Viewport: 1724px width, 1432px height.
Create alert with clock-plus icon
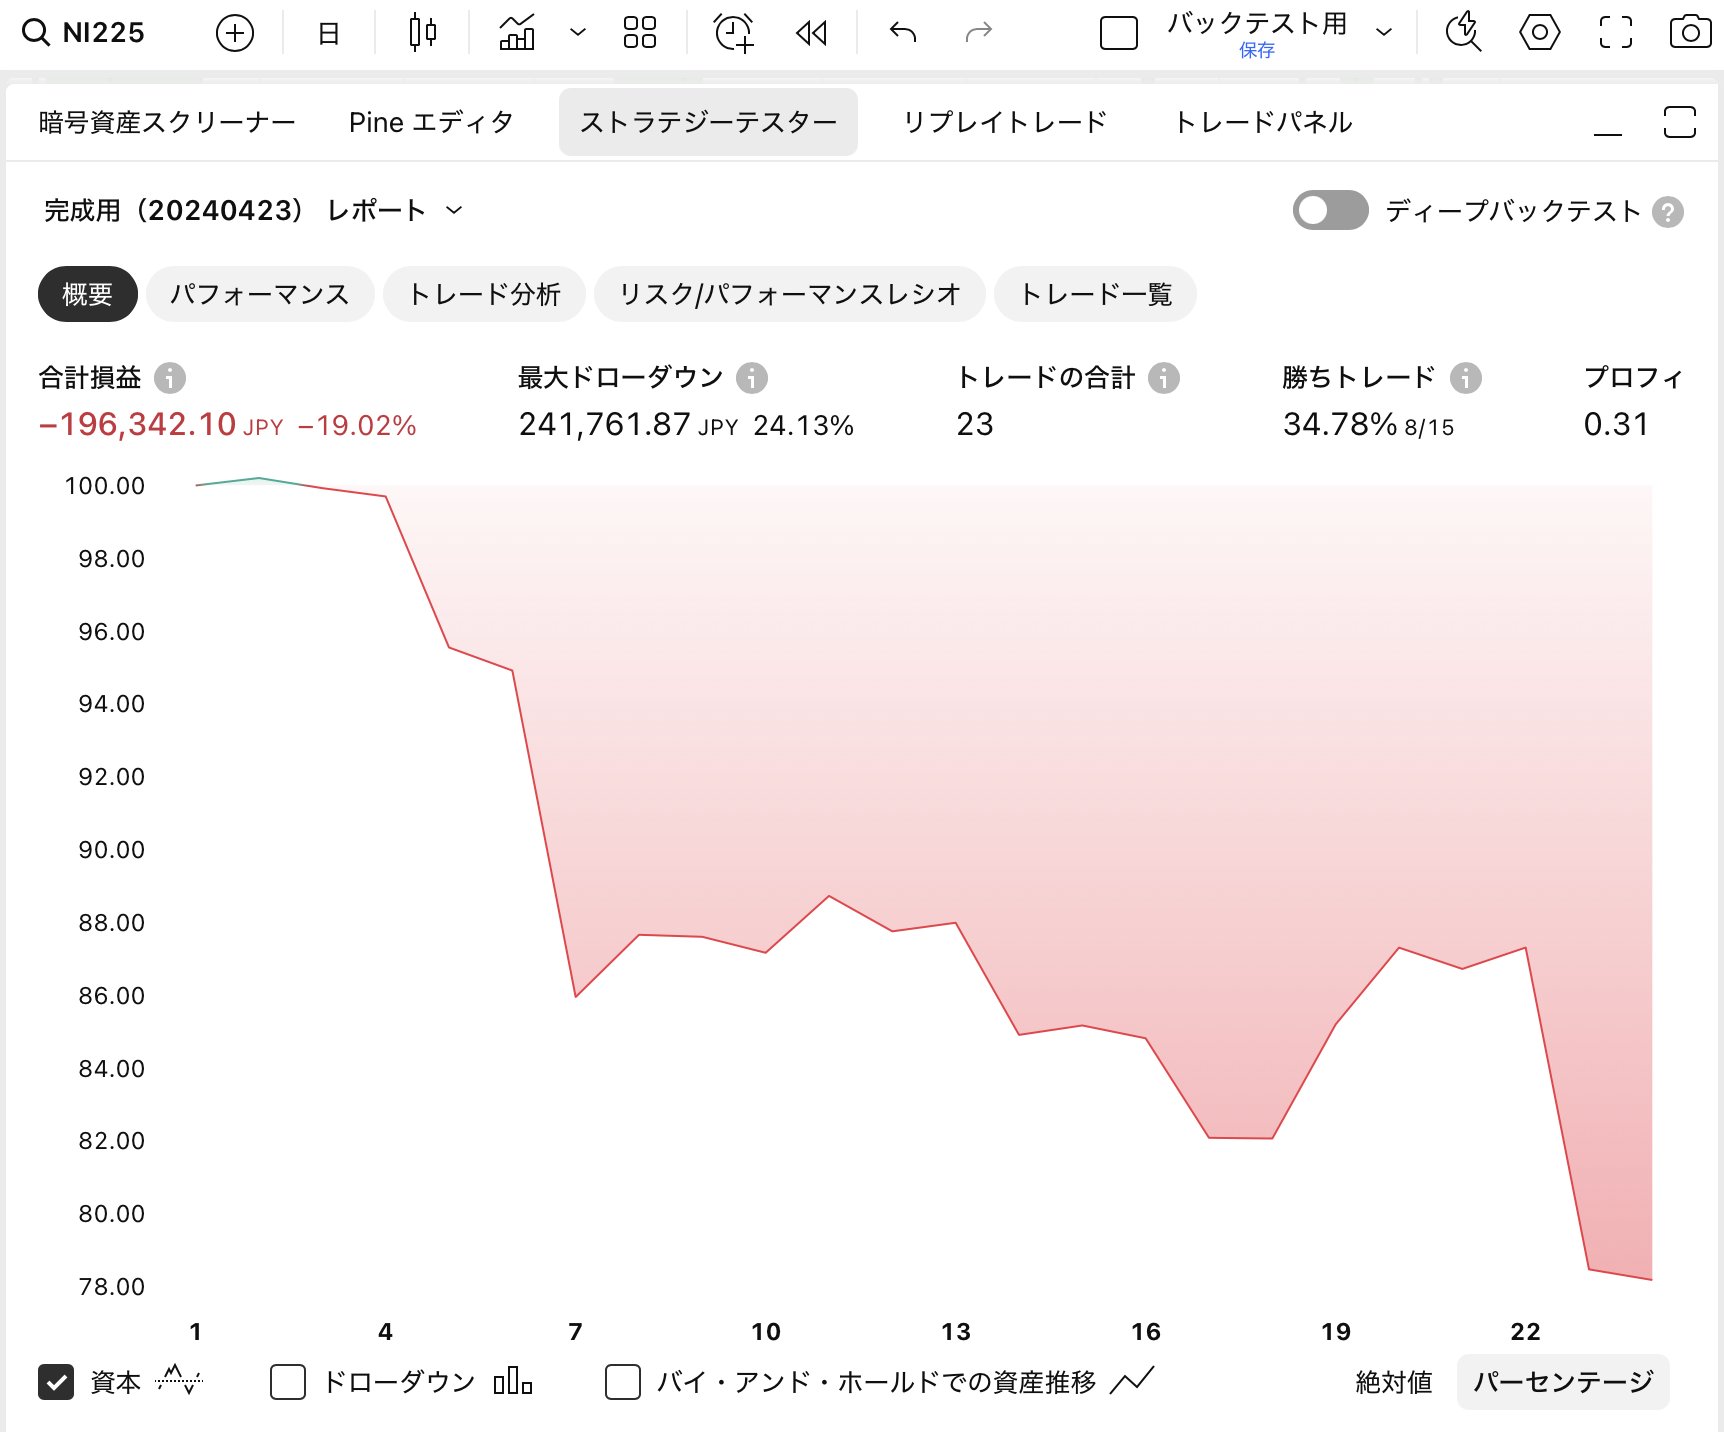[734, 33]
